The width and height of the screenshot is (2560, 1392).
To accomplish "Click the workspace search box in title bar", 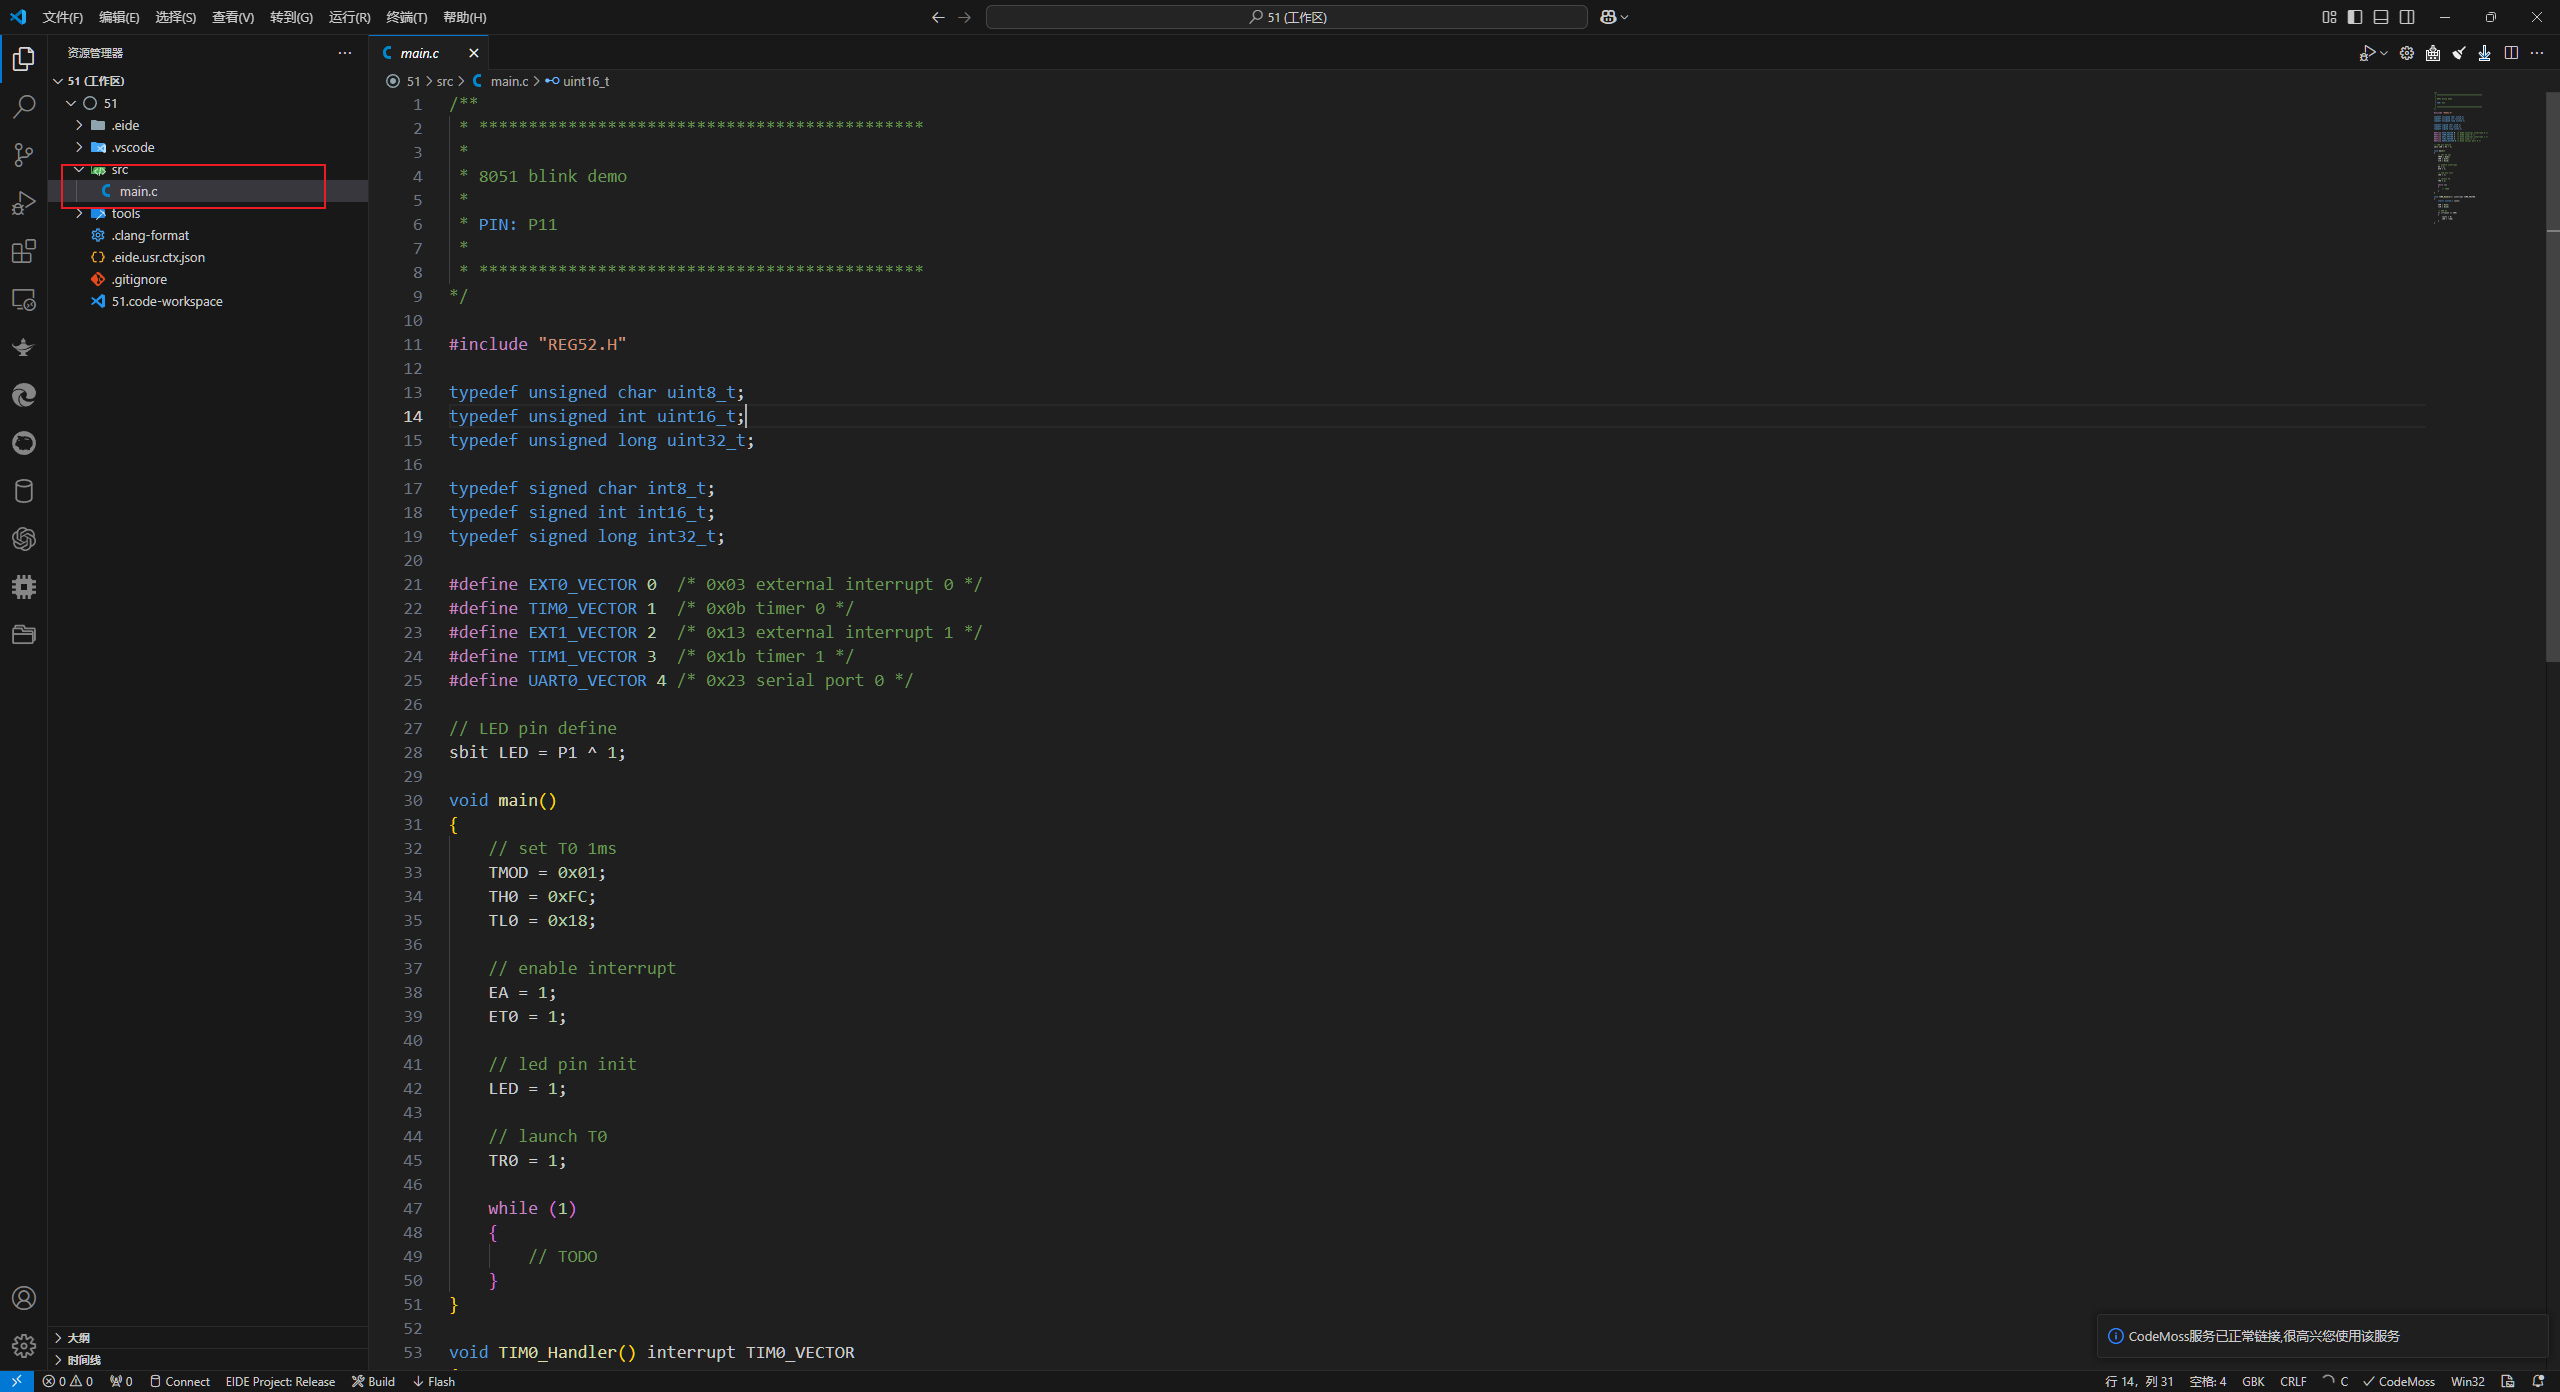I will point(1286,17).
